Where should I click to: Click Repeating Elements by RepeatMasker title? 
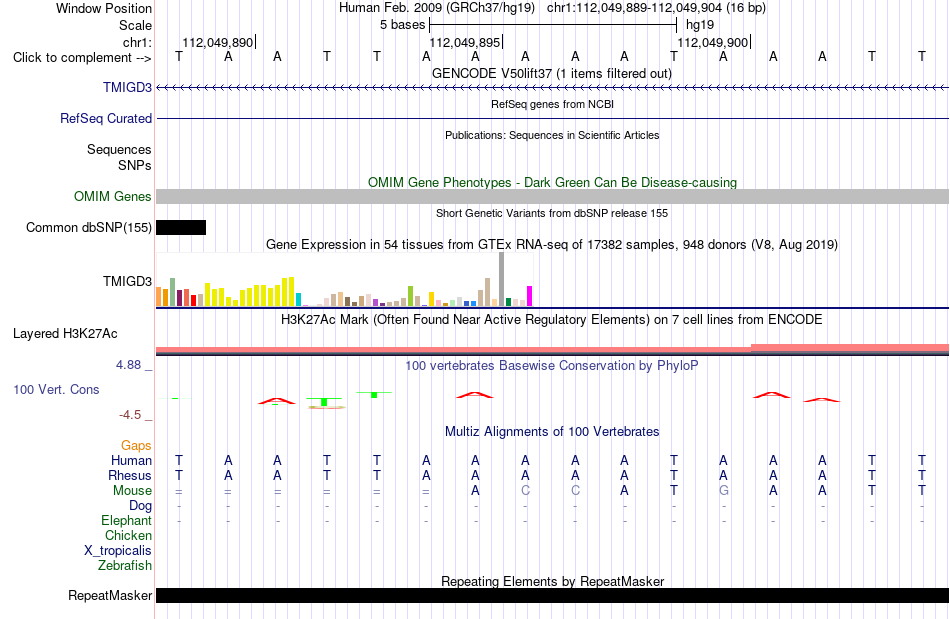pos(553,581)
